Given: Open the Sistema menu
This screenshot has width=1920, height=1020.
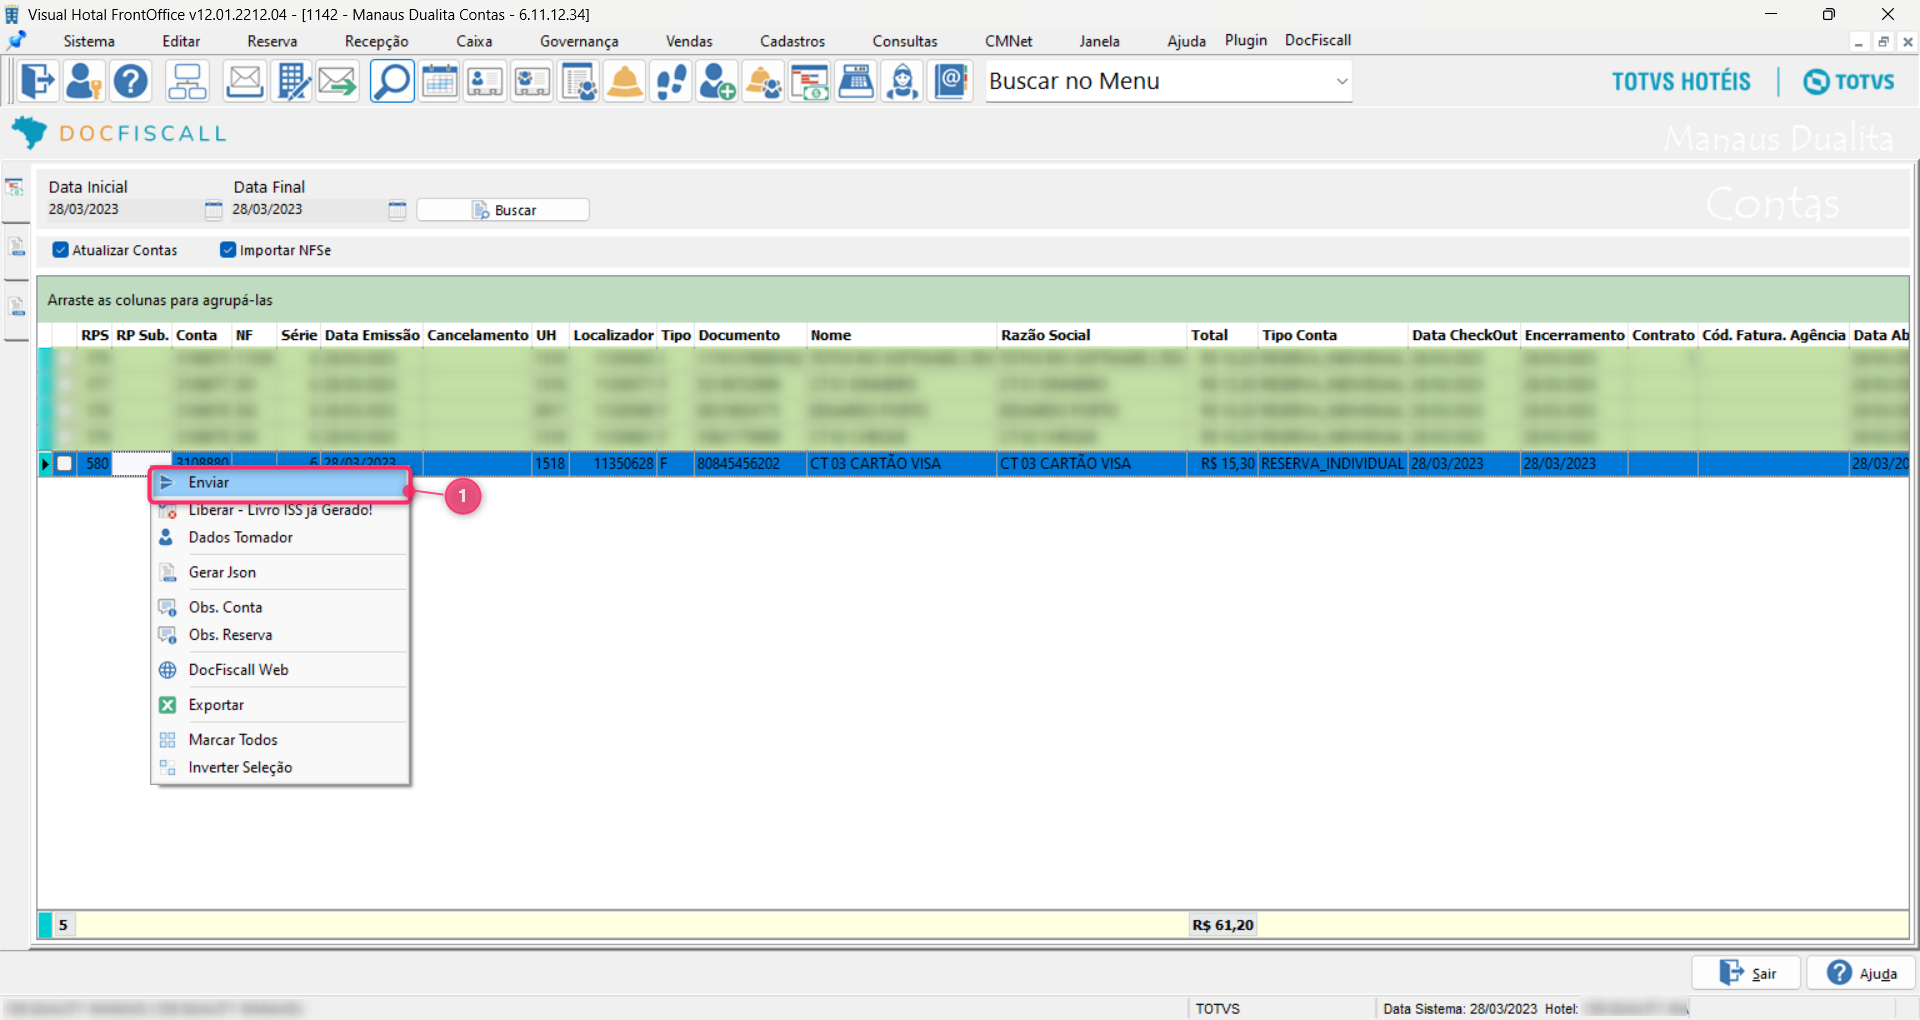Looking at the screenshot, I should pyautogui.click(x=89, y=41).
